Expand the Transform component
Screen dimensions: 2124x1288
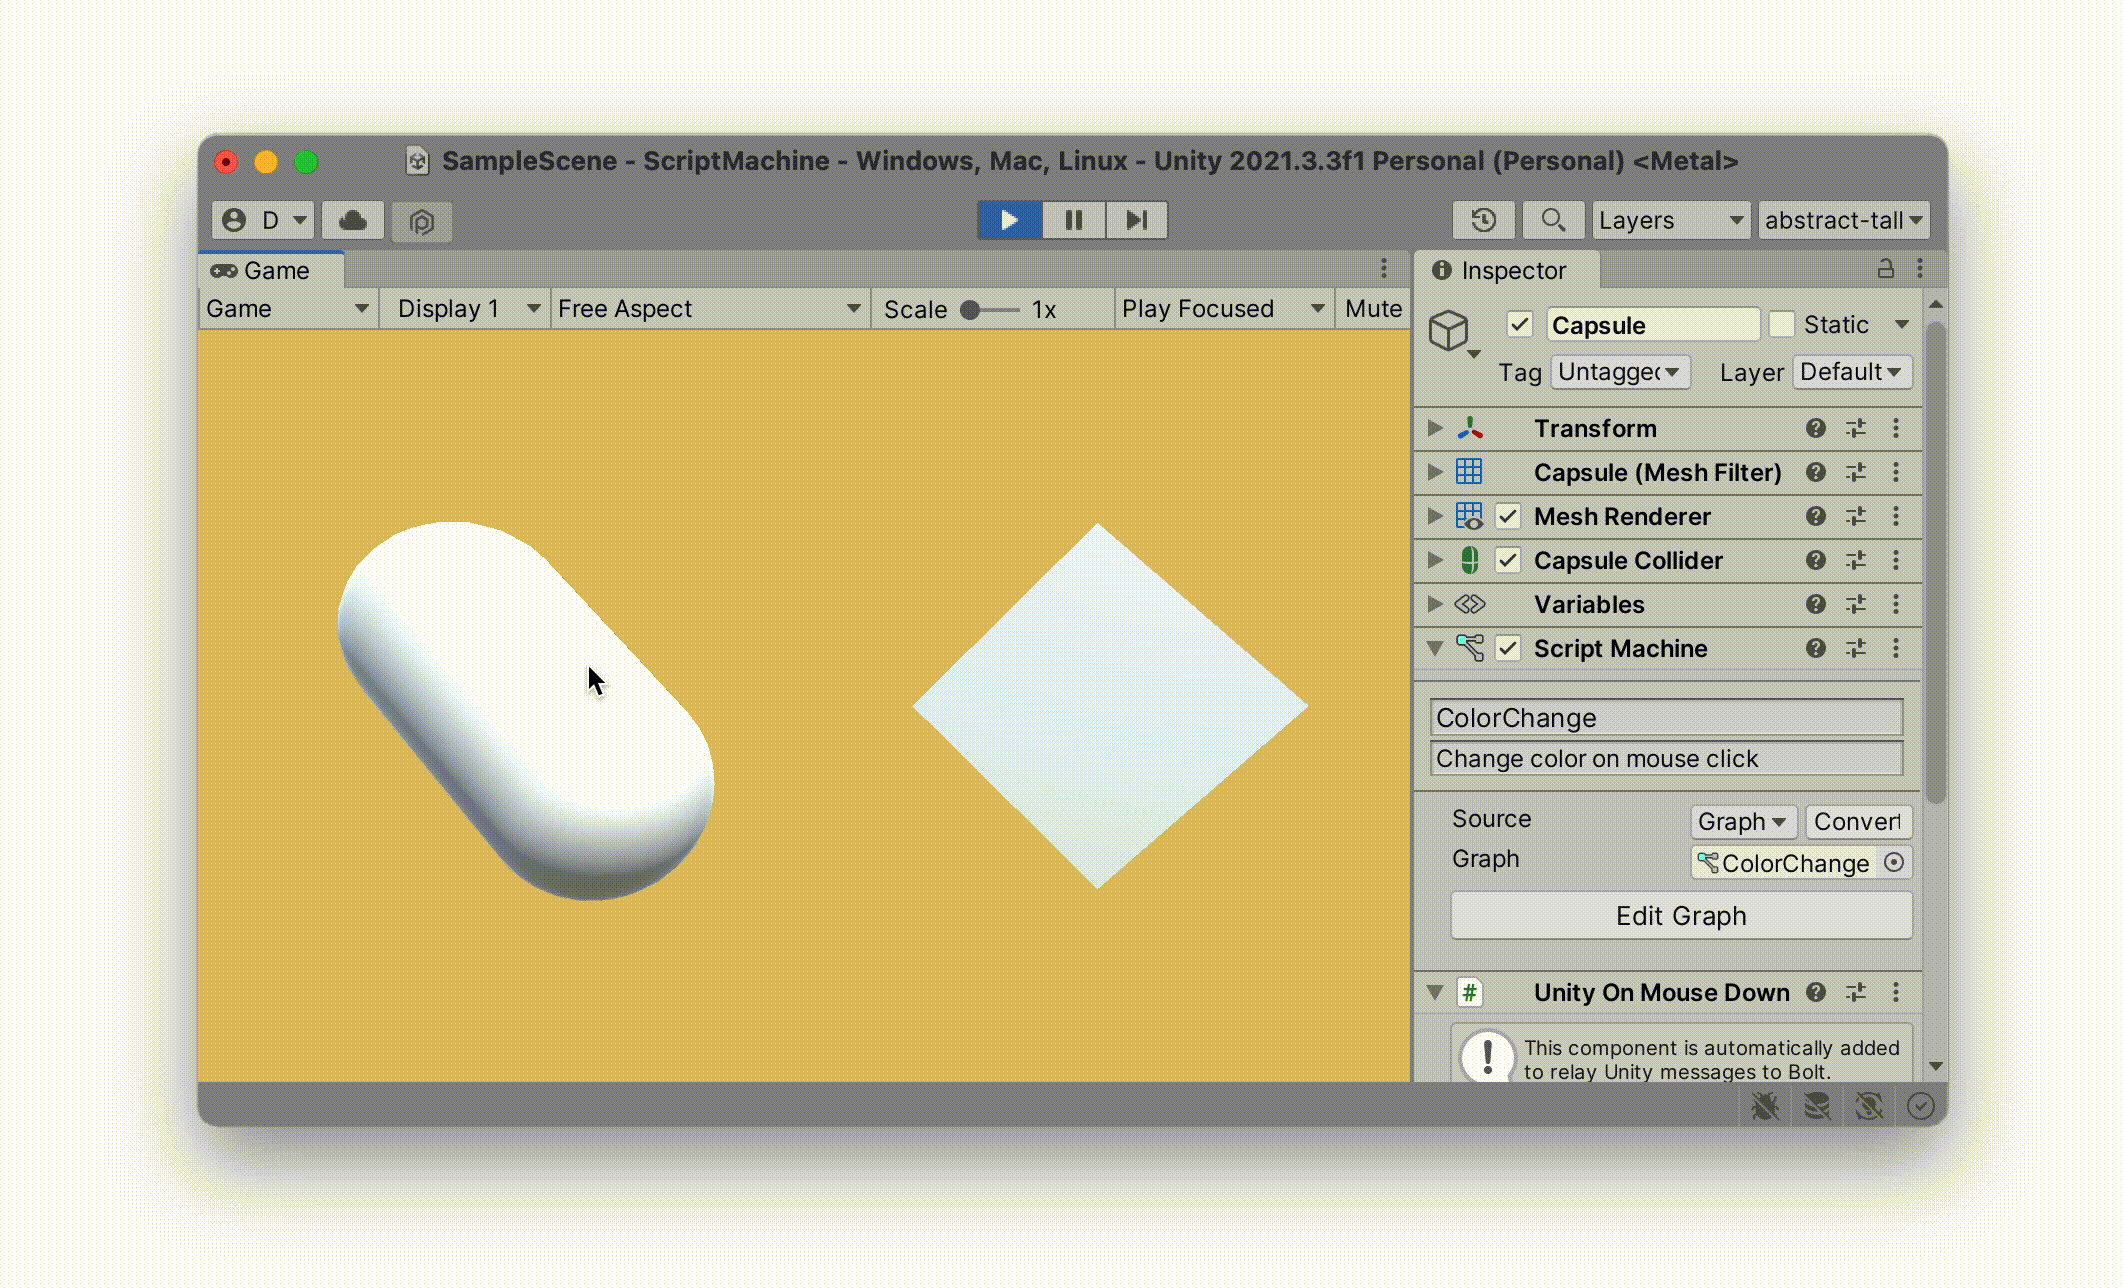[x=1435, y=428]
